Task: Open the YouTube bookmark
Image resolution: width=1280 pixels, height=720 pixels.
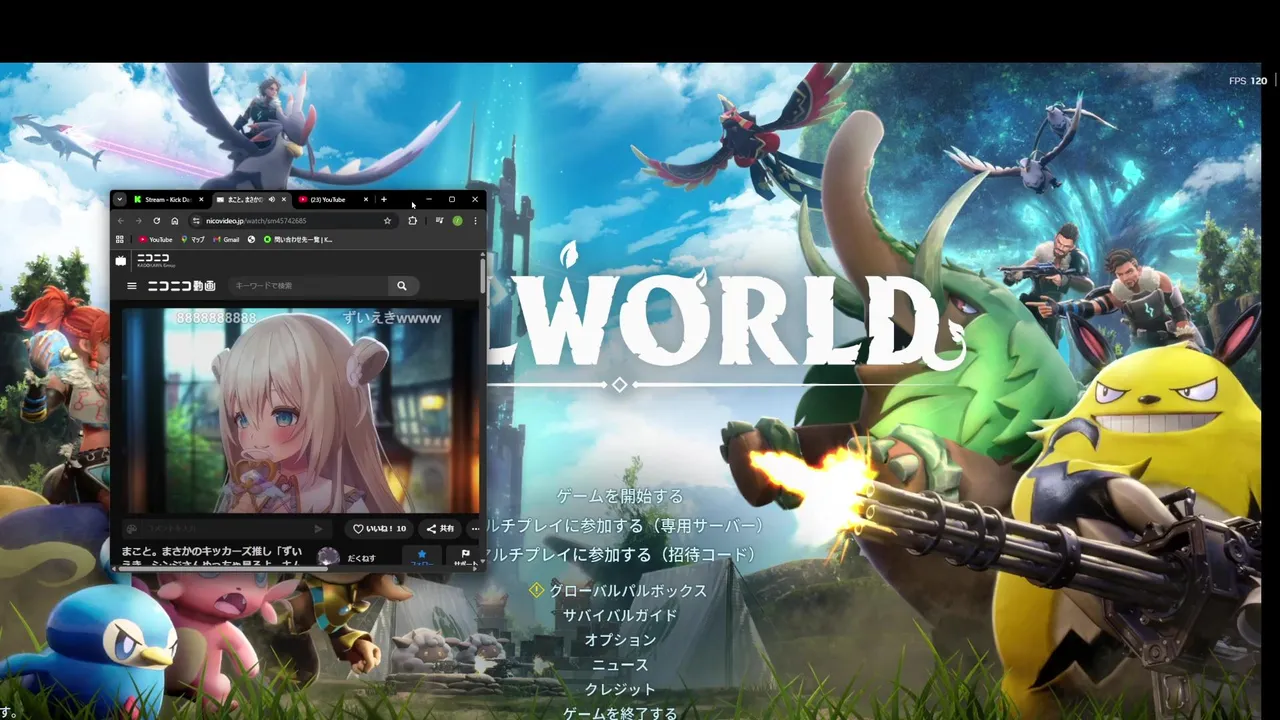Action: [x=155, y=239]
